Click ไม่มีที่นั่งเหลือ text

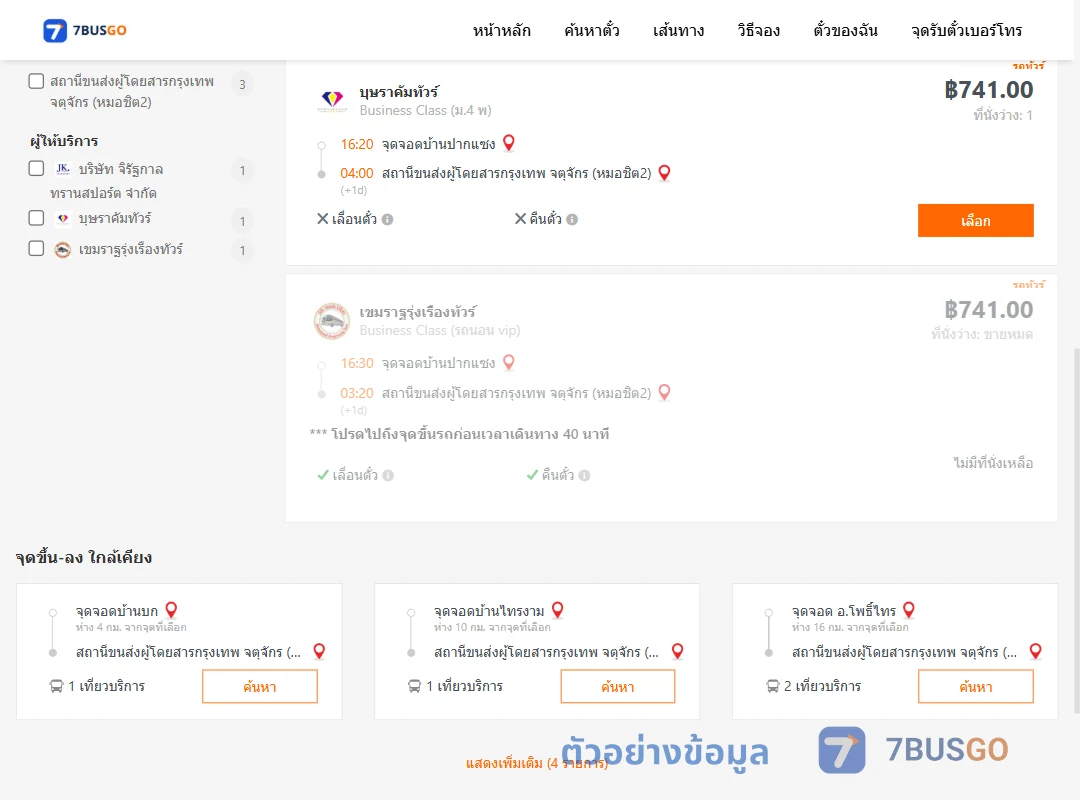(x=993, y=463)
